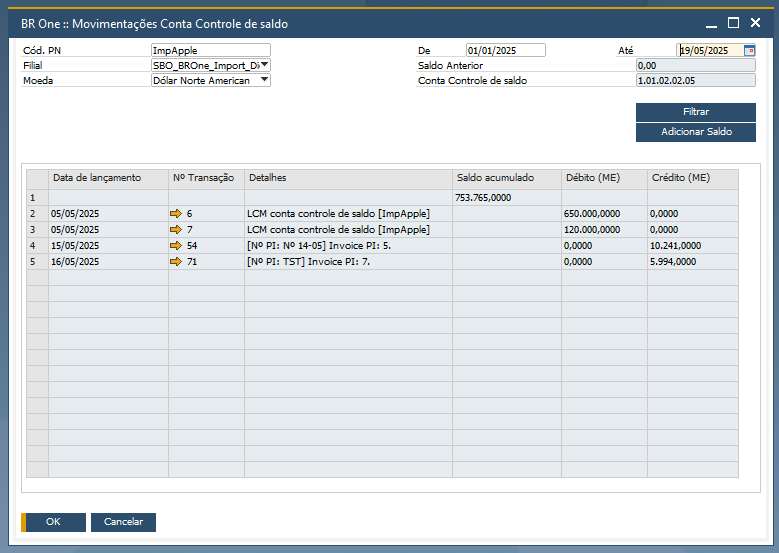Click the Adicionar Saldo button
Viewport: 779px width, 553px height.
coord(696,132)
